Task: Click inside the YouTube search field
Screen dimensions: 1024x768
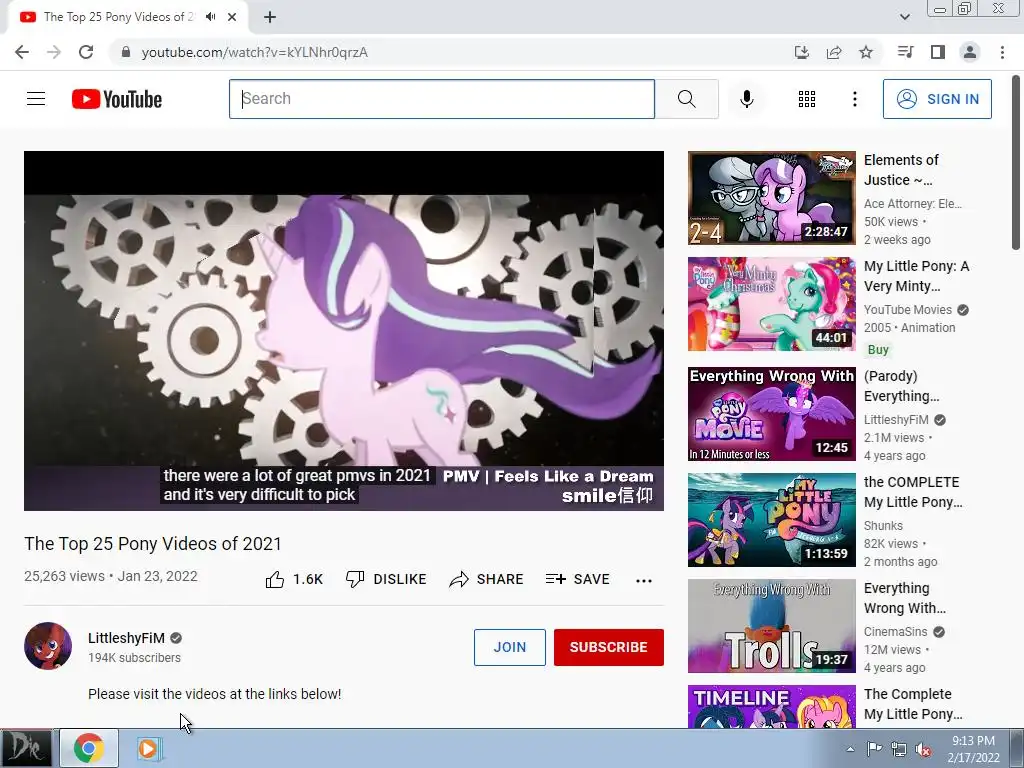Action: pyautogui.click(x=441, y=99)
